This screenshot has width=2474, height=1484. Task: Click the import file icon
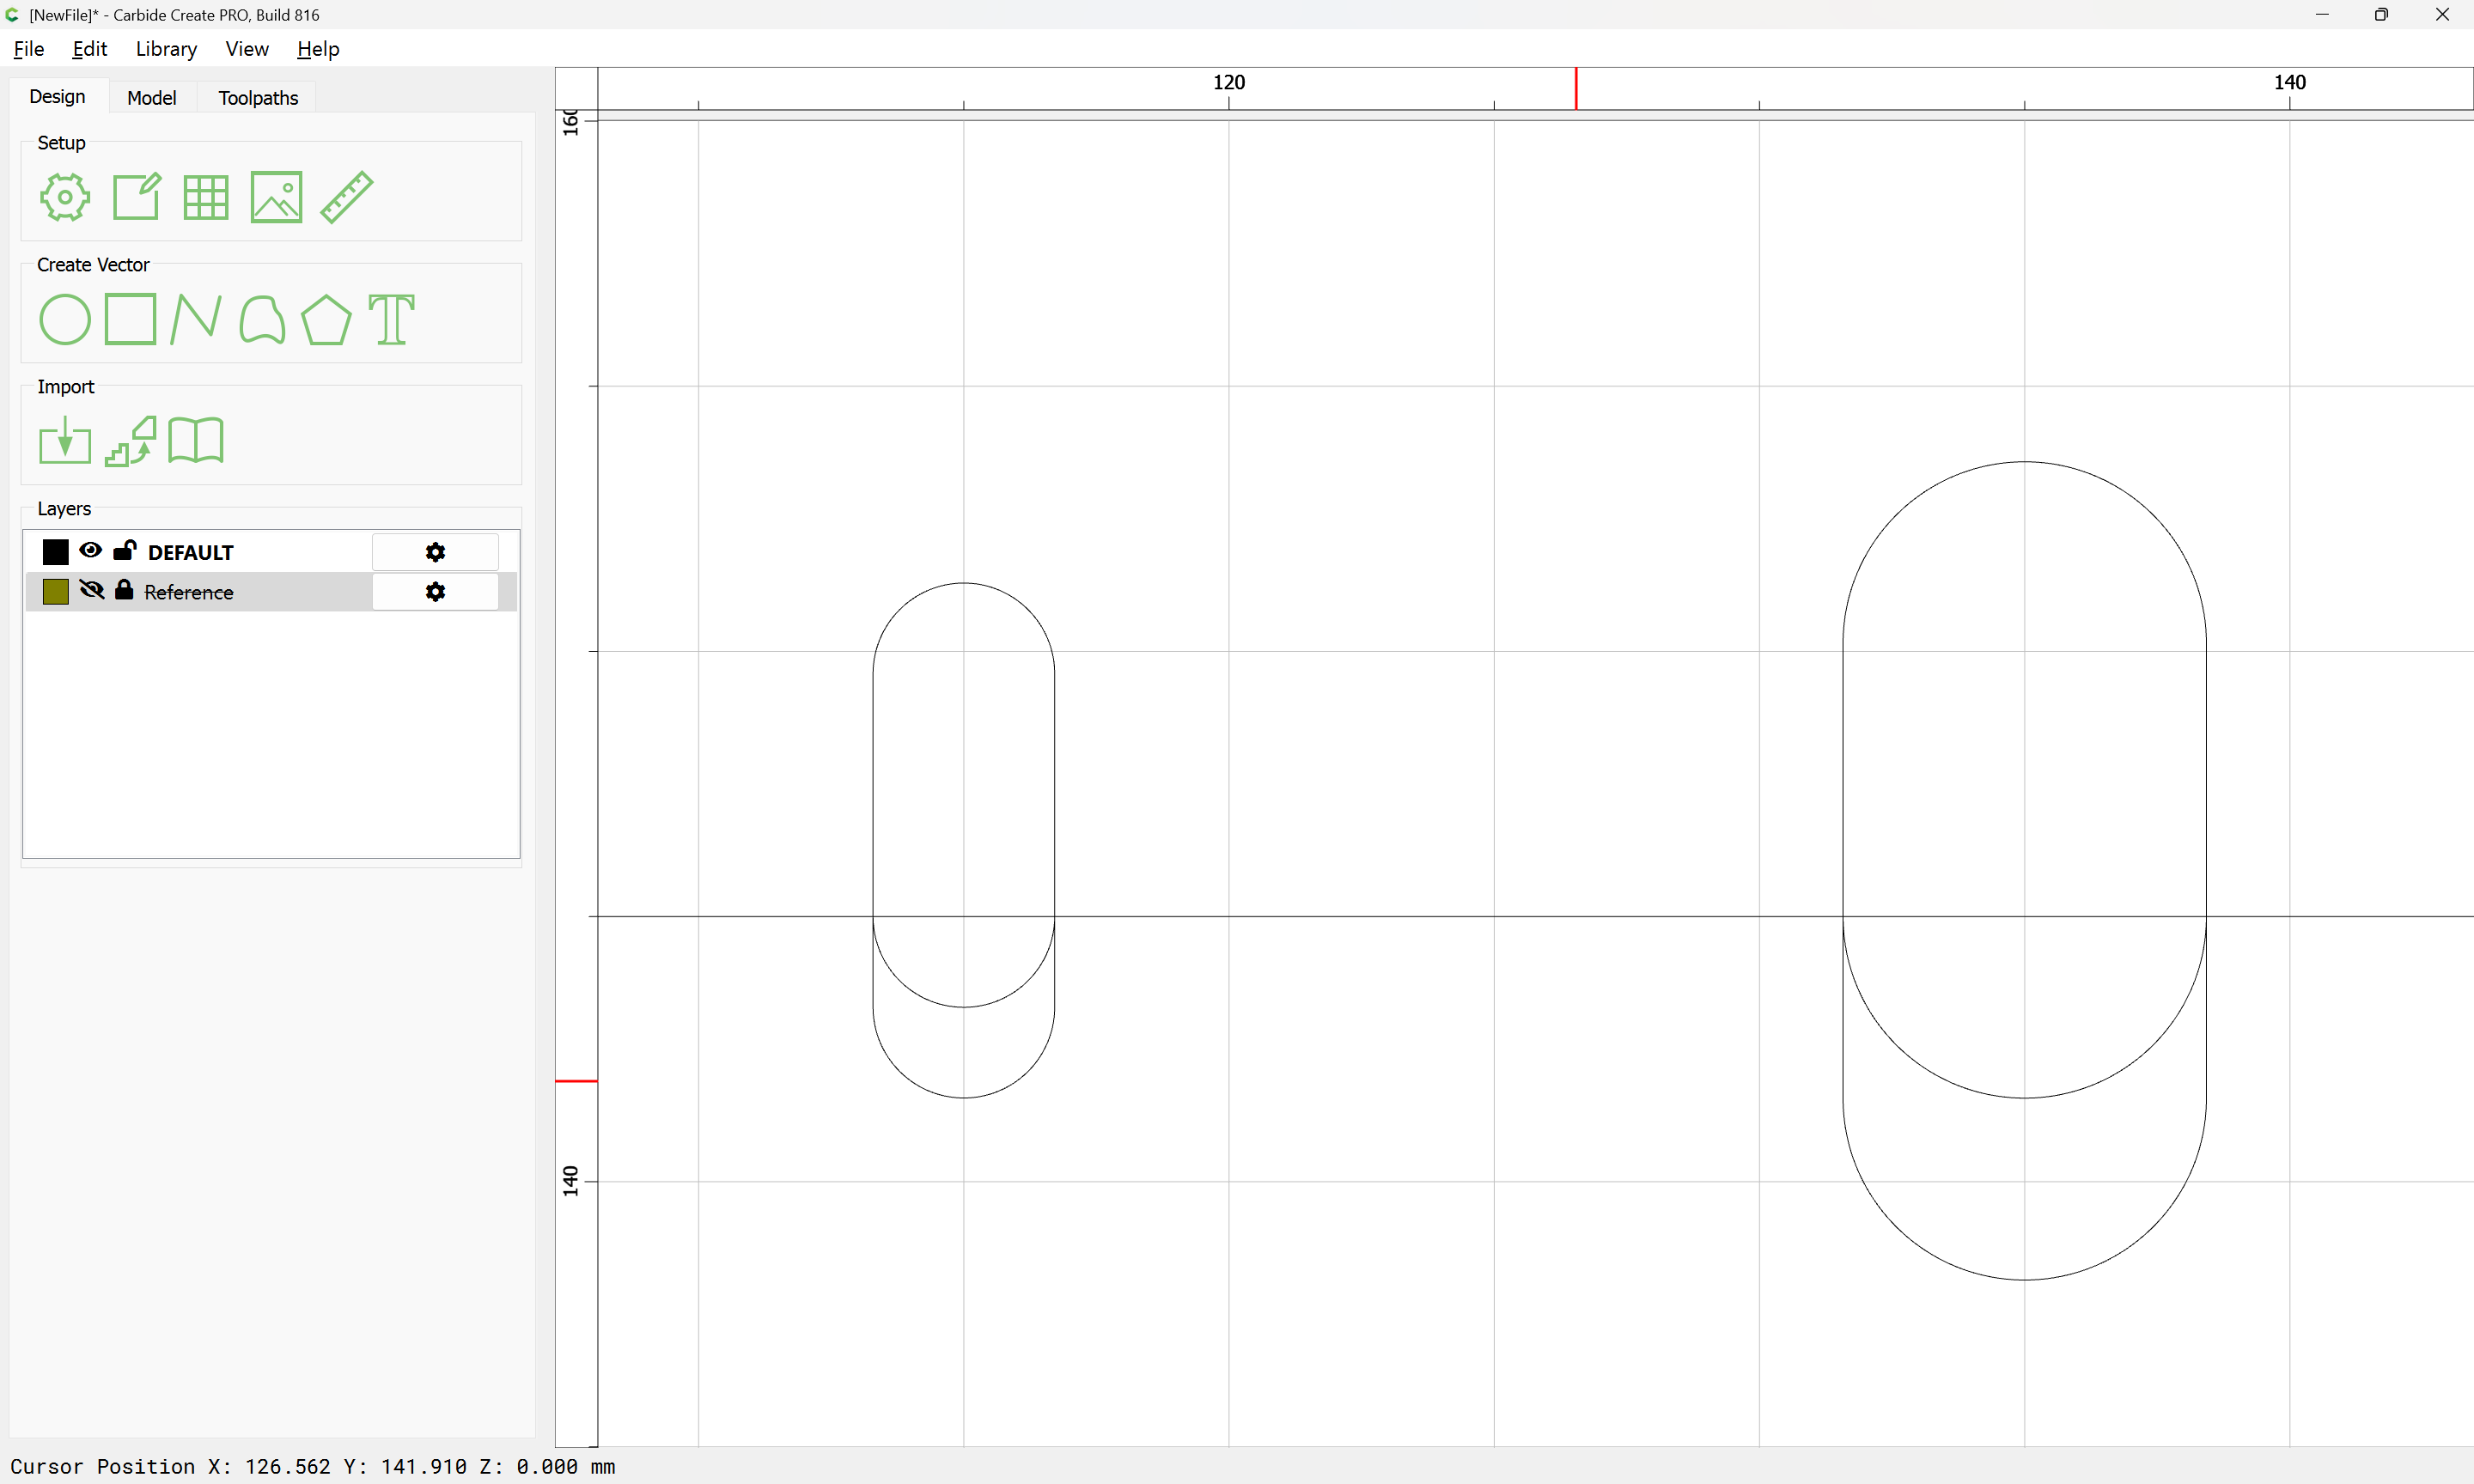coord(64,441)
